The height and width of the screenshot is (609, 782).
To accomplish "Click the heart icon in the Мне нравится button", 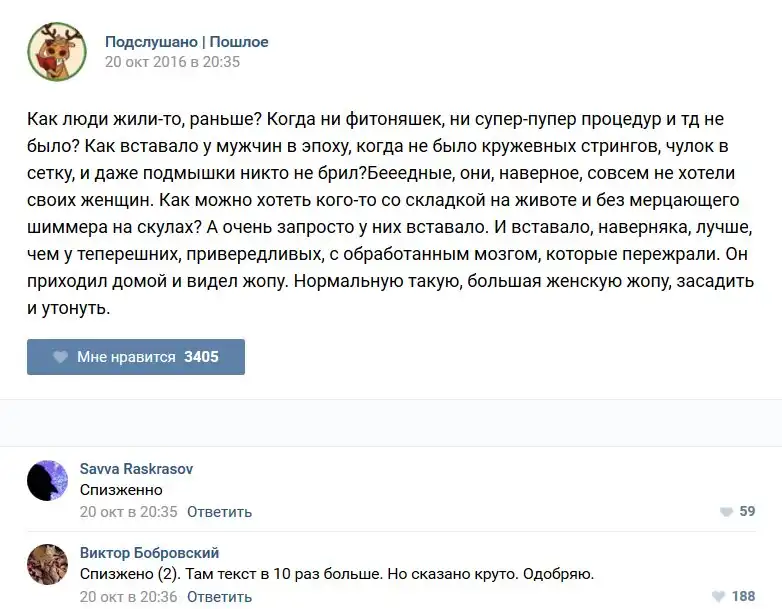I will pos(60,357).
